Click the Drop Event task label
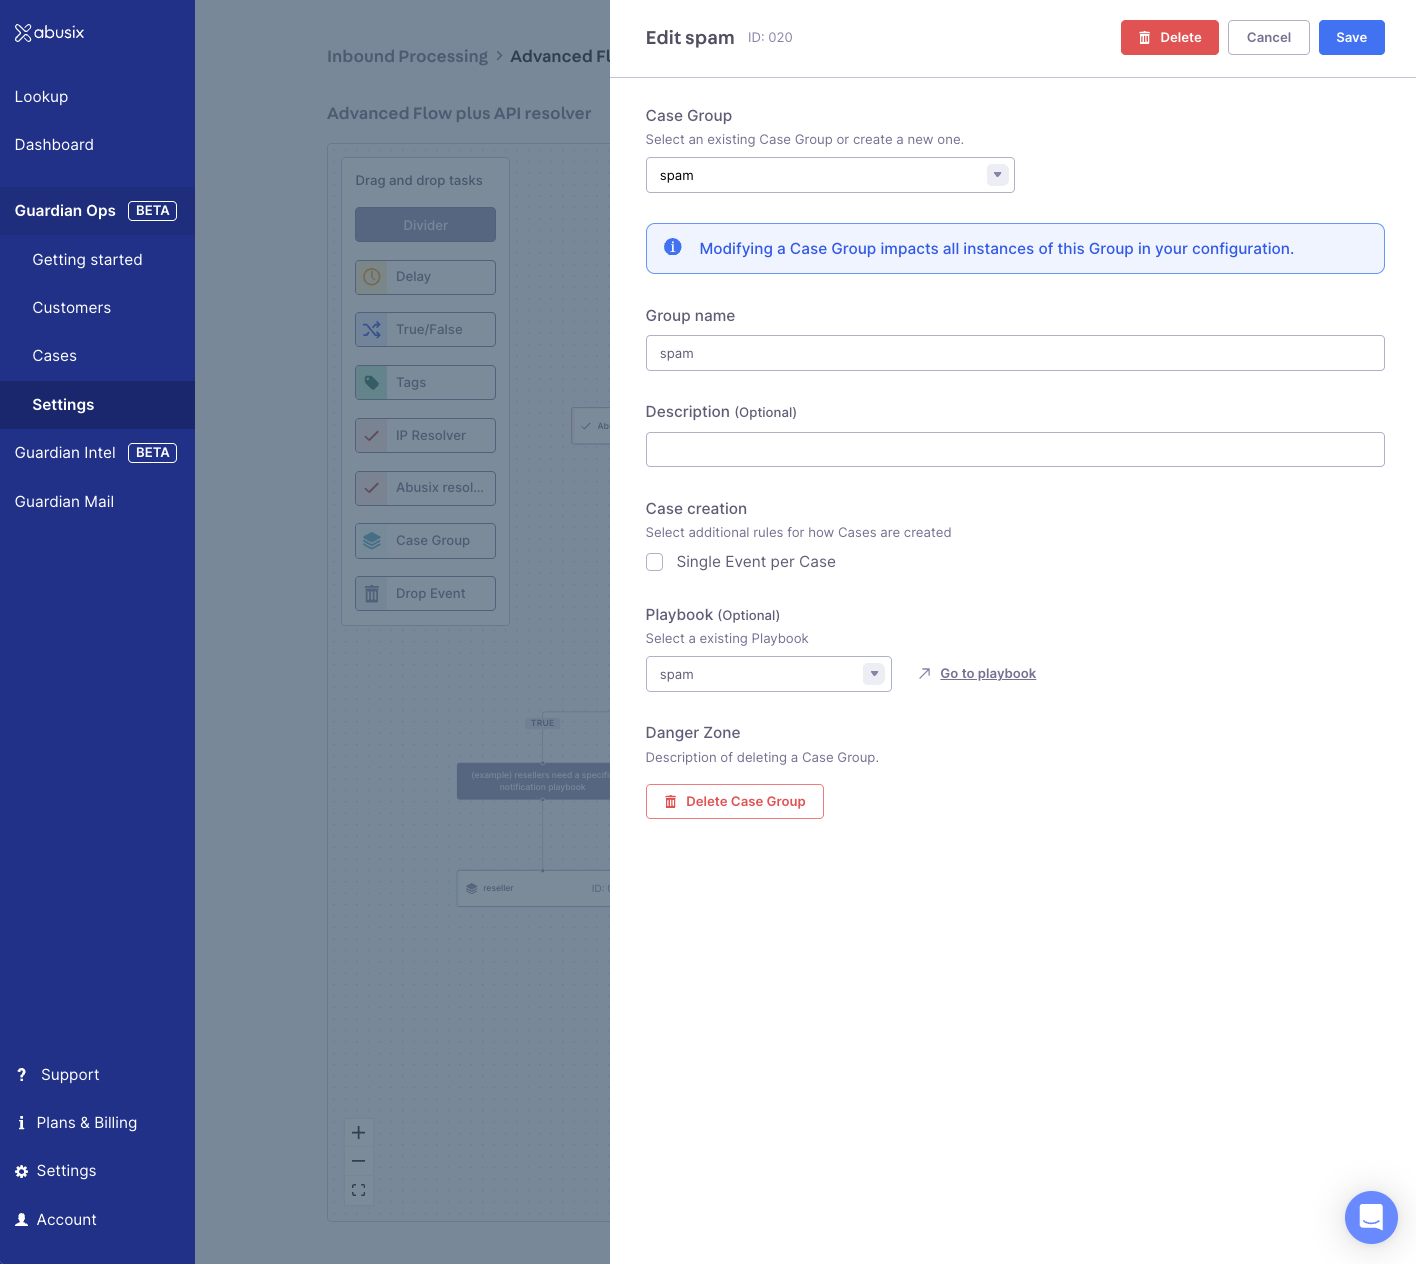Image resolution: width=1416 pixels, height=1264 pixels. point(431,594)
